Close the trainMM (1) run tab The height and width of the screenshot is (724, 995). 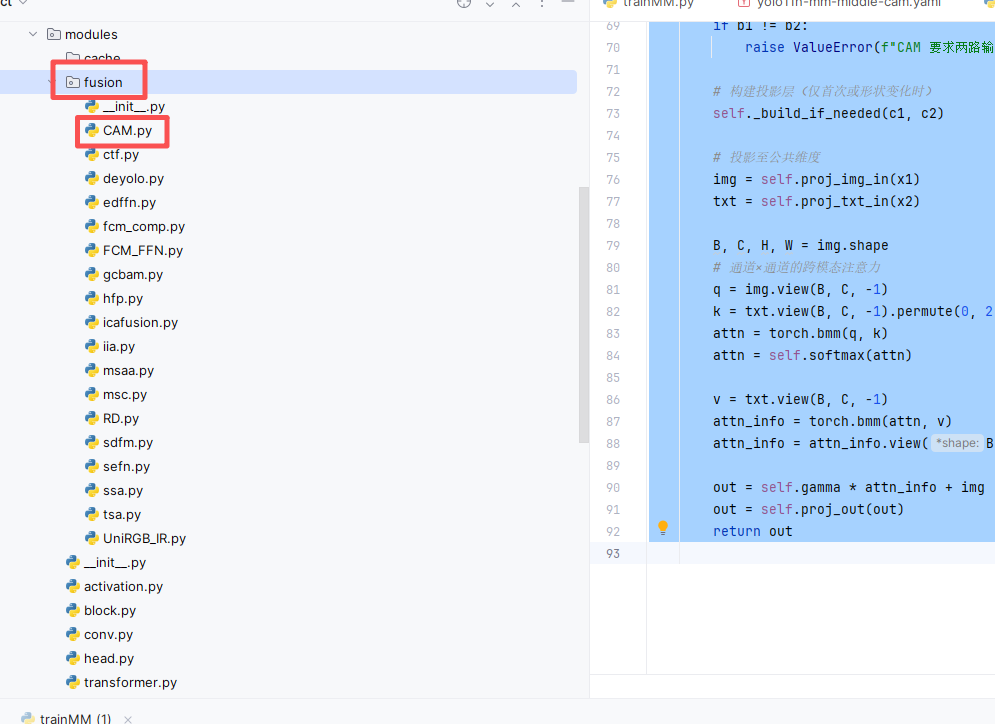pyautogui.click(x=128, y=719)
